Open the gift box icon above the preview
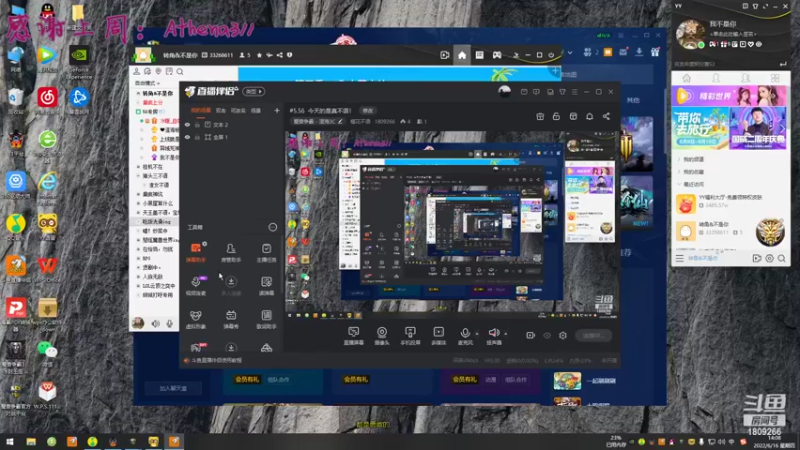 coord(540,116)
